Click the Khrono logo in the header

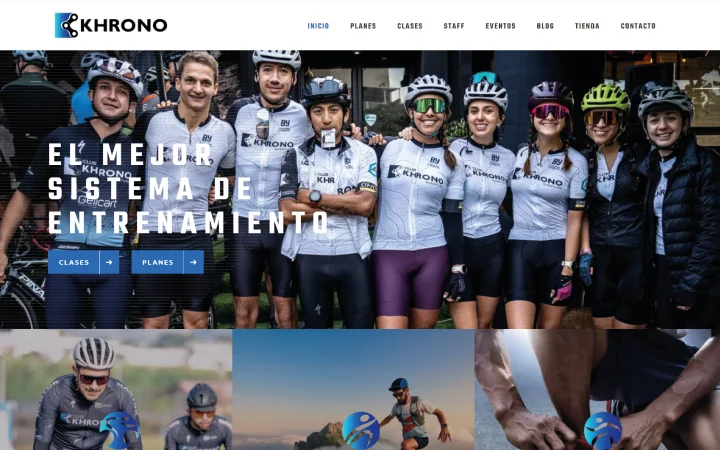pos(111,25)
